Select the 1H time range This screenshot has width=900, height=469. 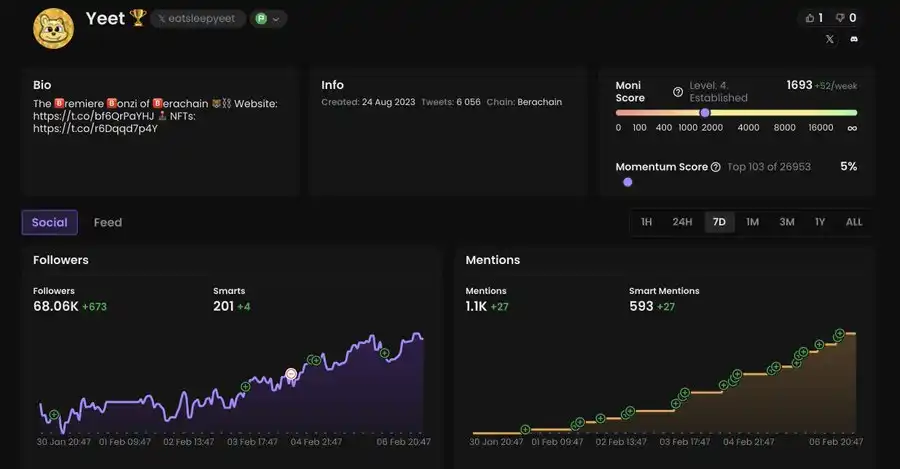point(646,222)
